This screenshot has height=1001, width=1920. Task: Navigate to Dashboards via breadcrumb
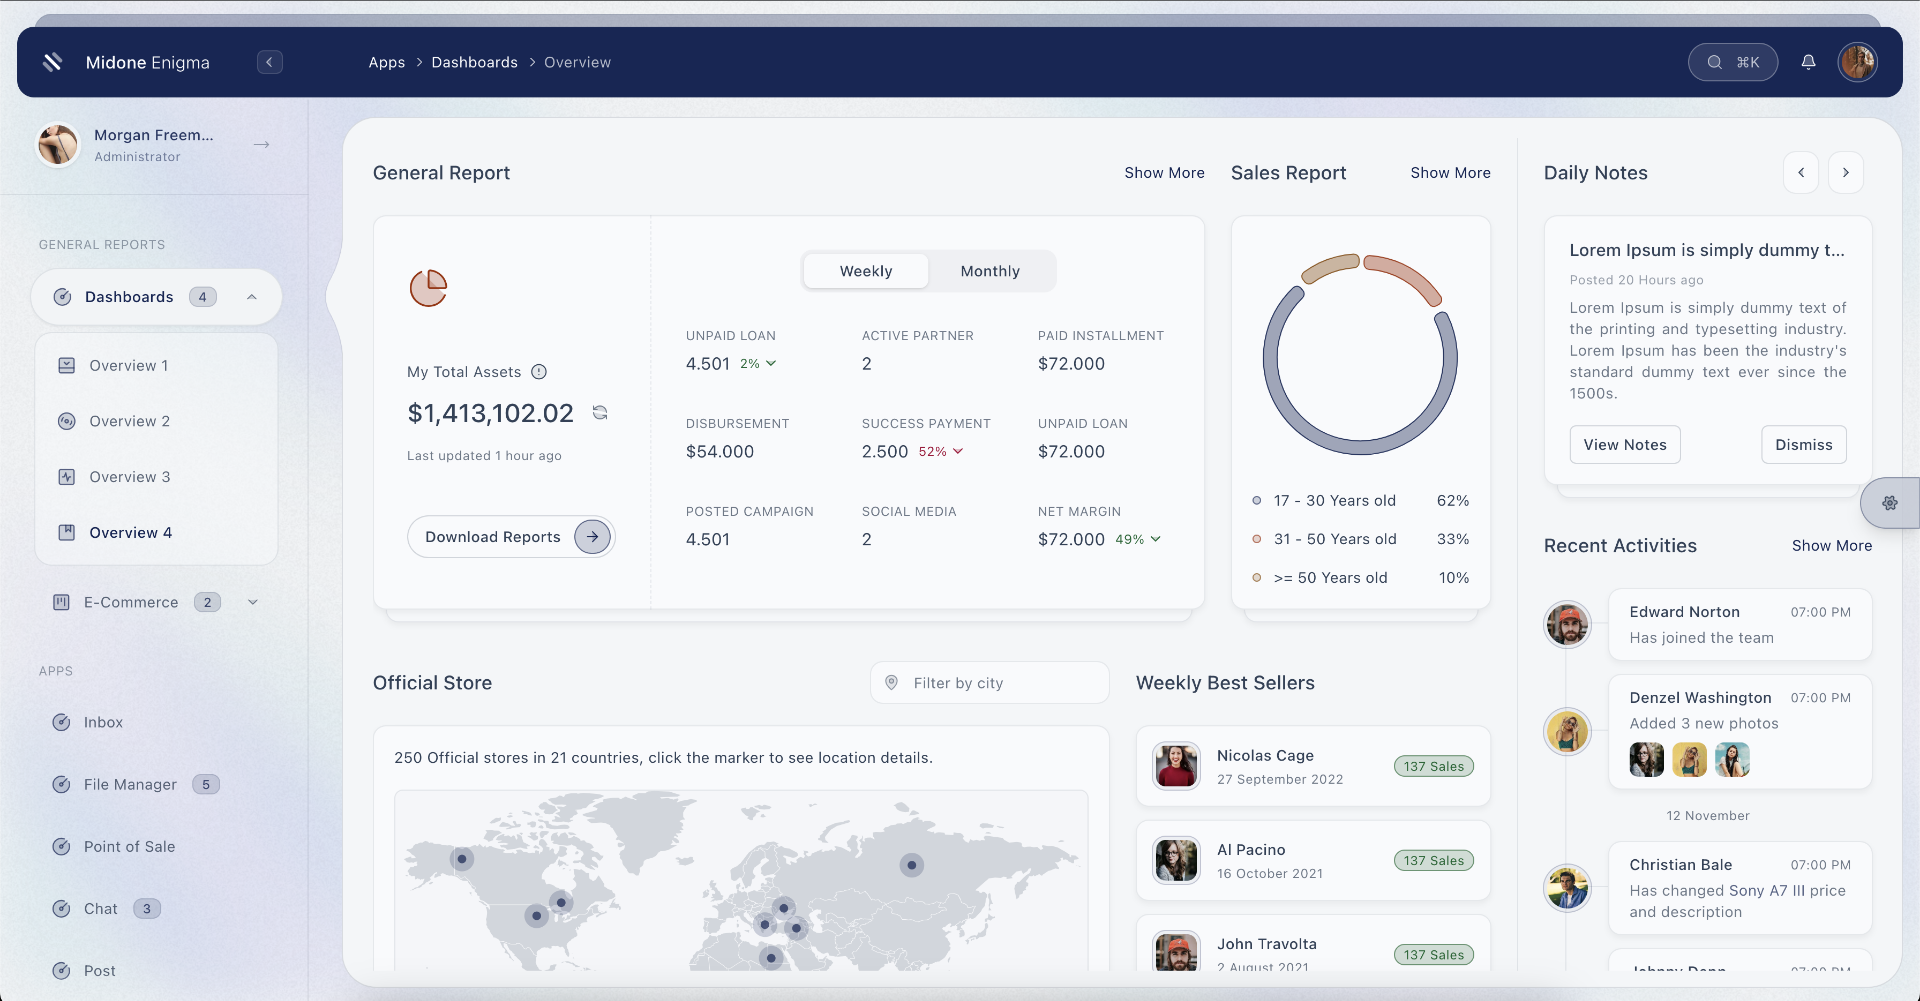pyautogui.click(x=475, y=62)
